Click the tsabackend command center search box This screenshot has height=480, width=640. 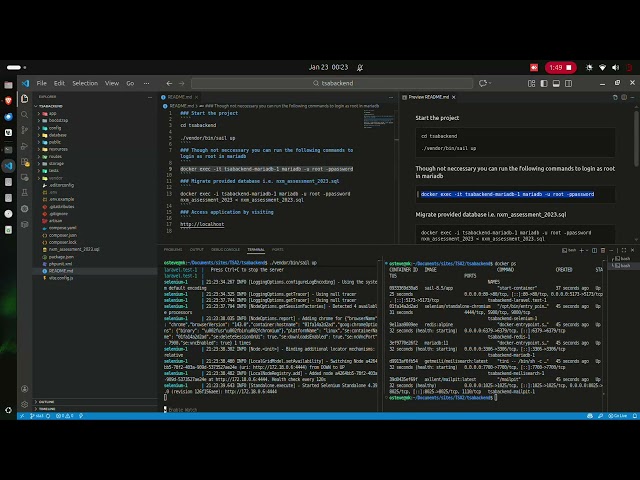[332, 83]
